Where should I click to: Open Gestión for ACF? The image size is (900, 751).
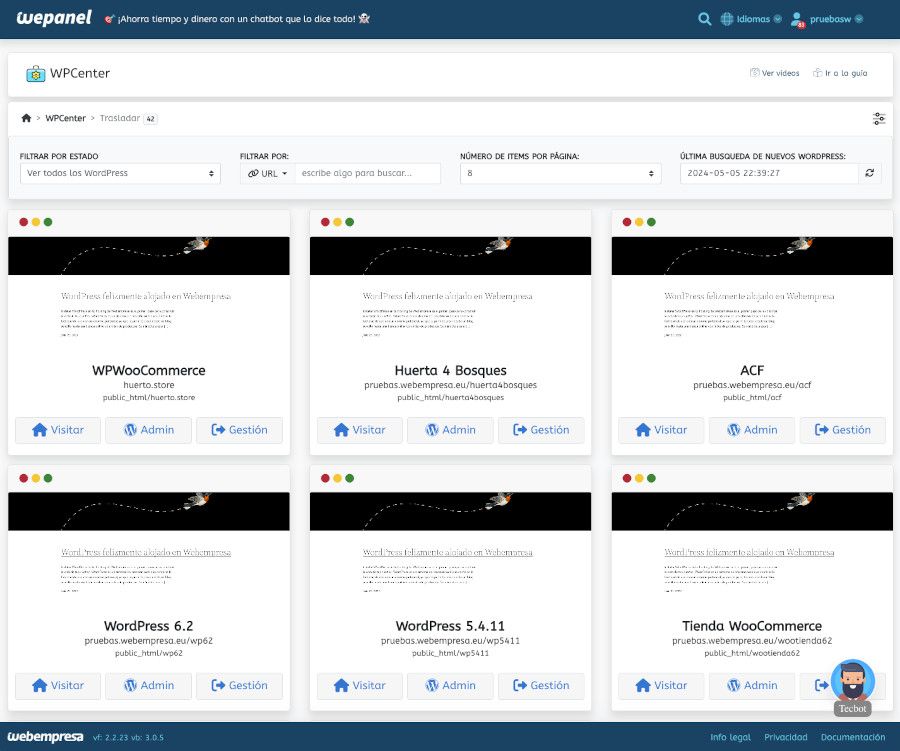843,430
